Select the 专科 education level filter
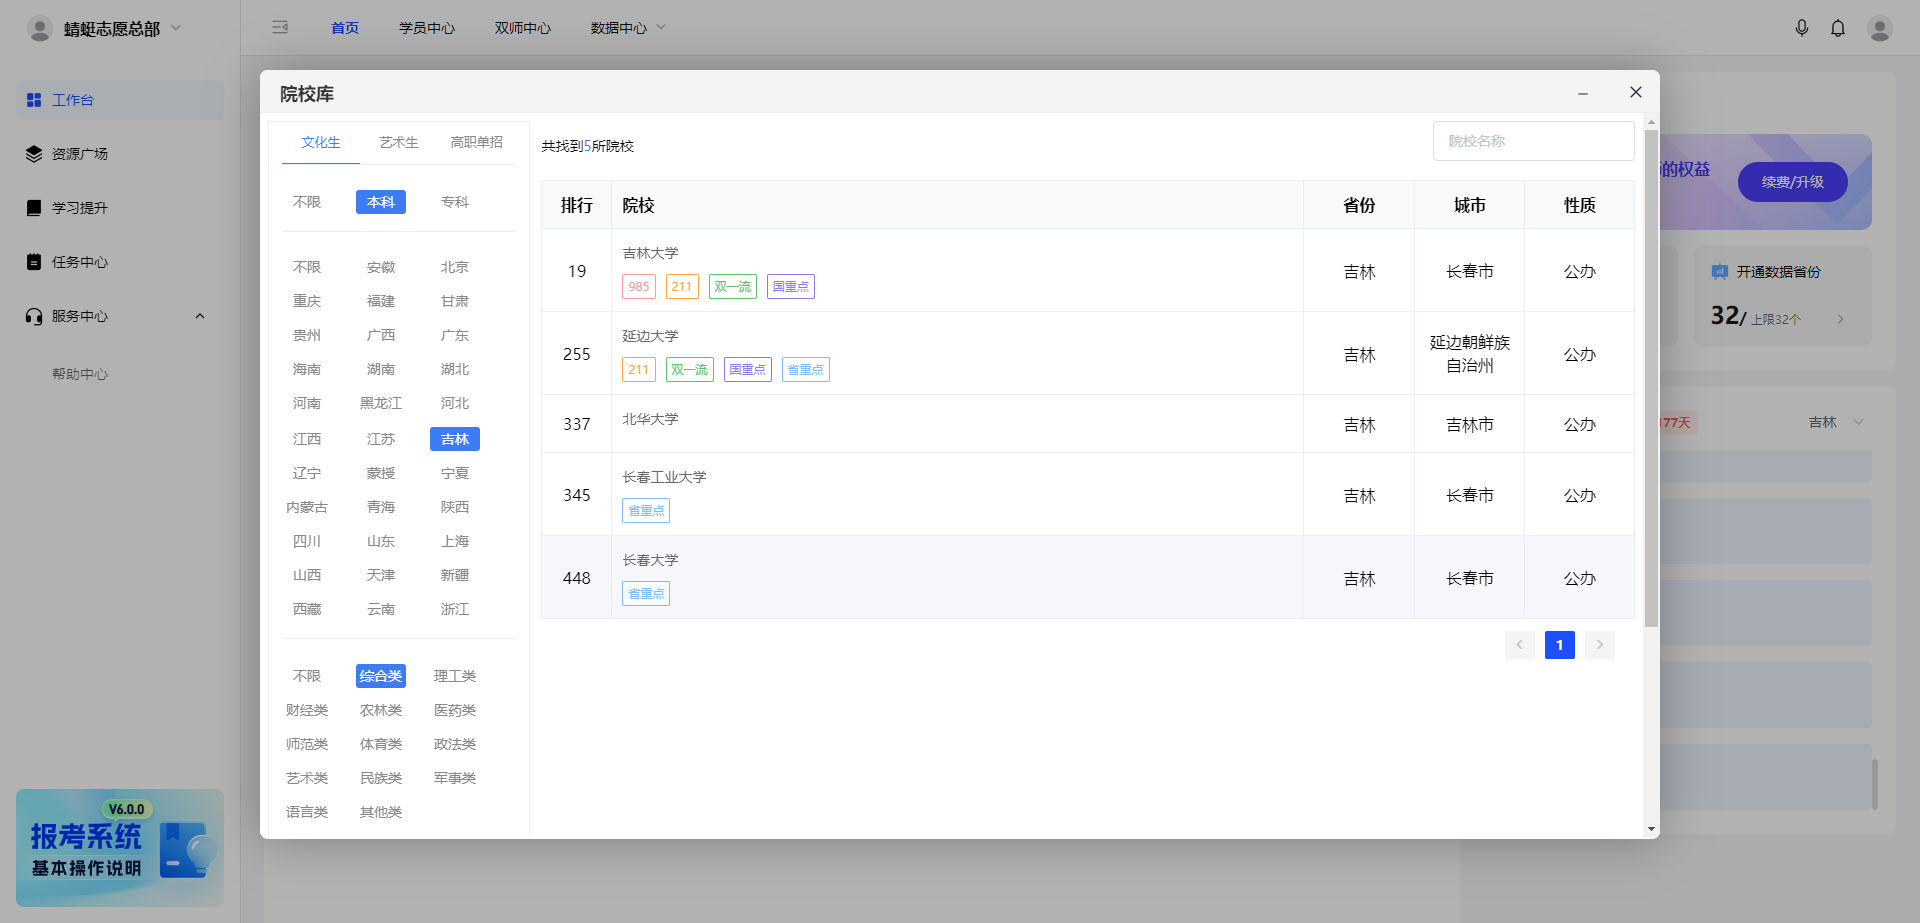Screen dimensions: 1920x923 coord(455,202)
